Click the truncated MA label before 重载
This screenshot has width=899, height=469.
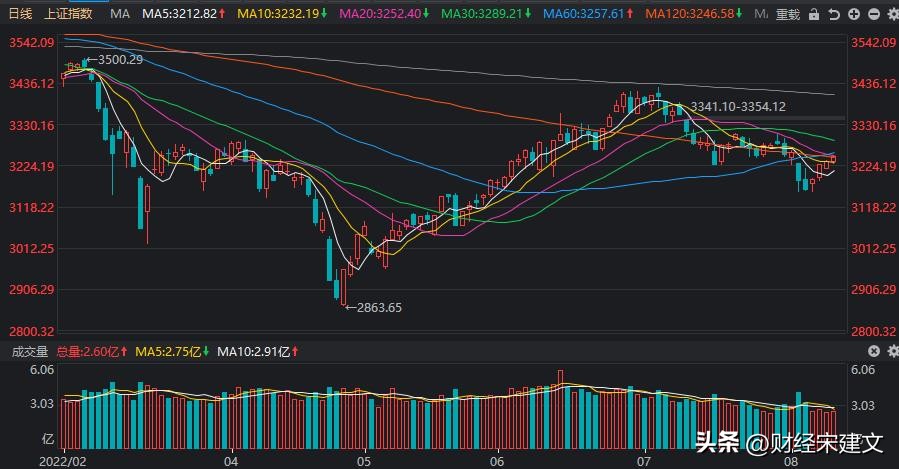761,14
